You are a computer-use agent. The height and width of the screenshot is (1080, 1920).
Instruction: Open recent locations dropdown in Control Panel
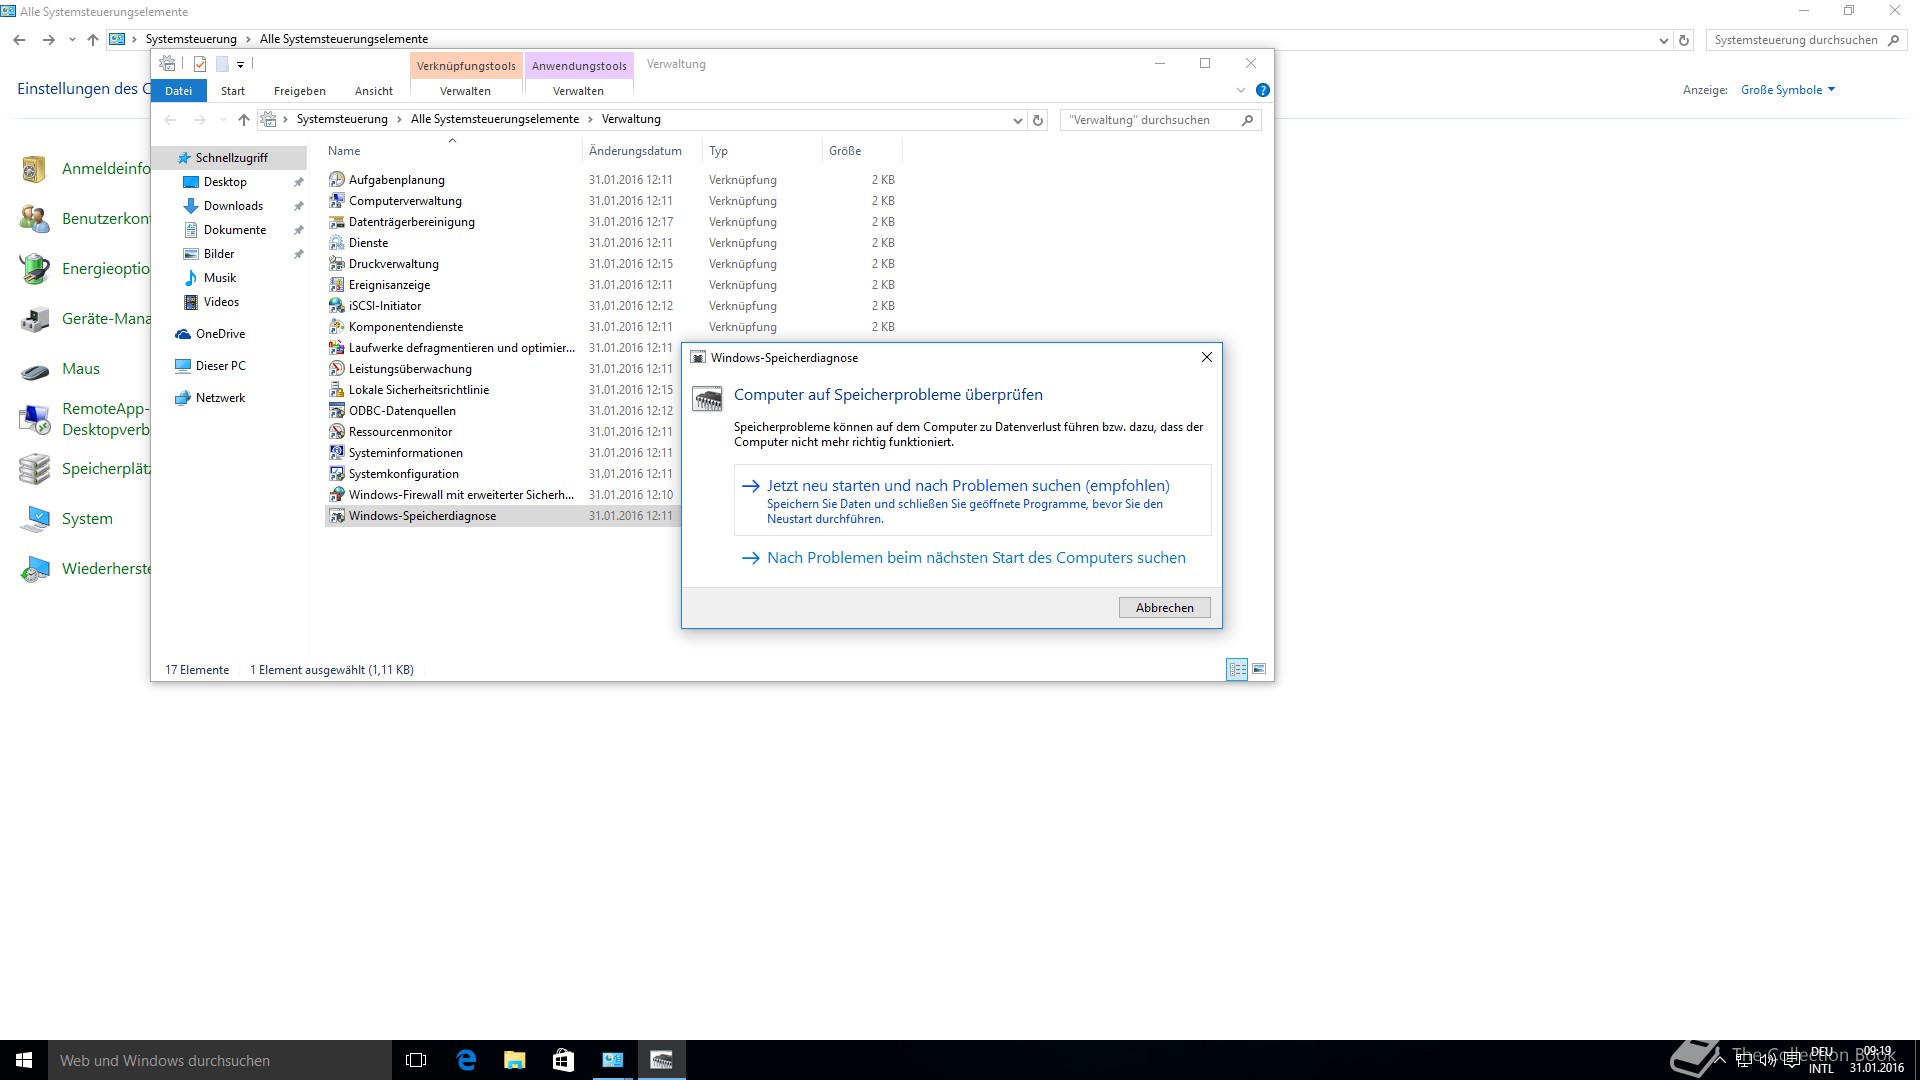[72, 40]
